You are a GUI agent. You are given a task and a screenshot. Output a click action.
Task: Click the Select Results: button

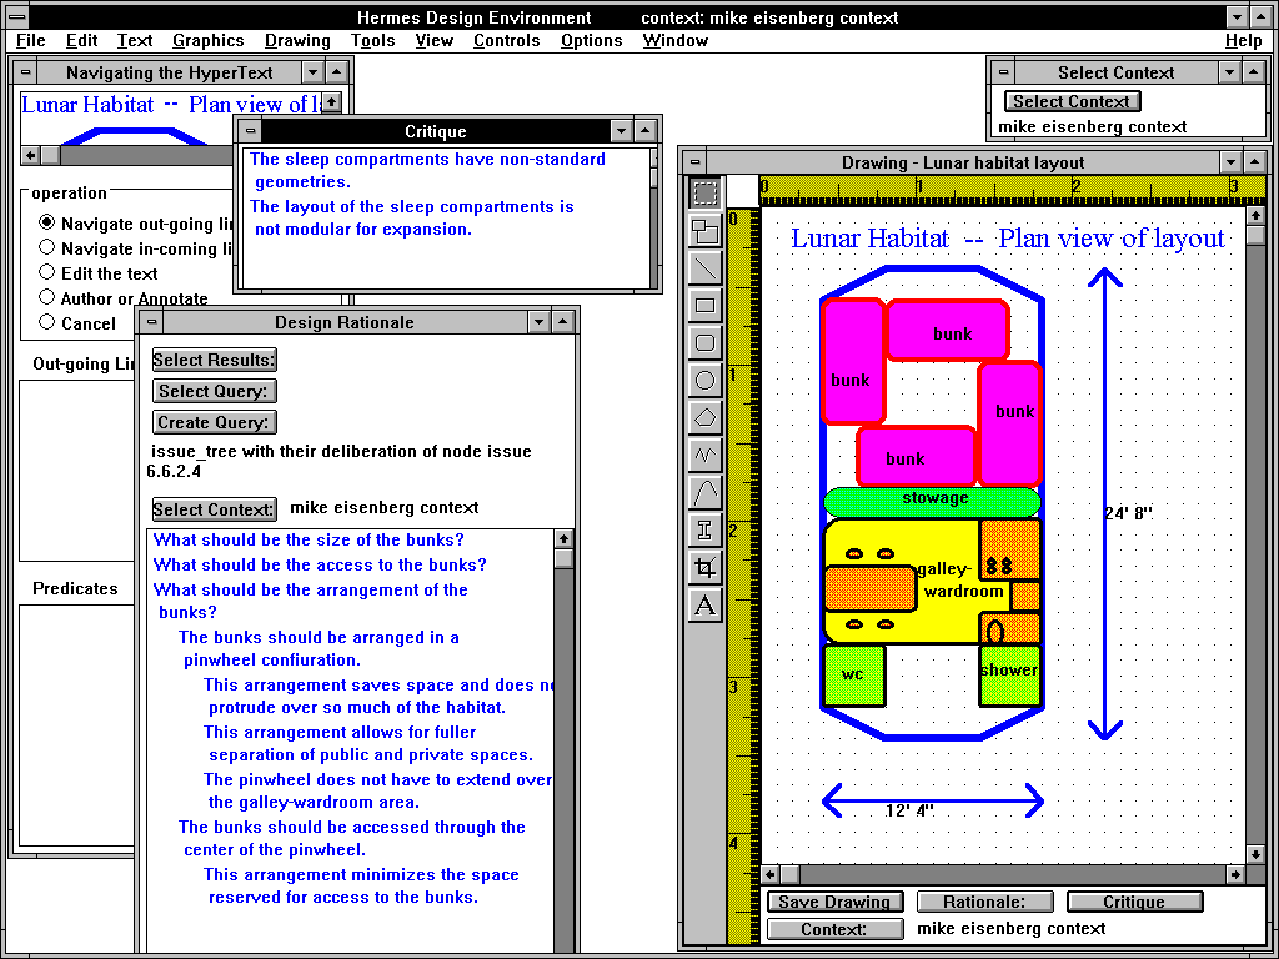pyautogui.click(x=214, y=360)
